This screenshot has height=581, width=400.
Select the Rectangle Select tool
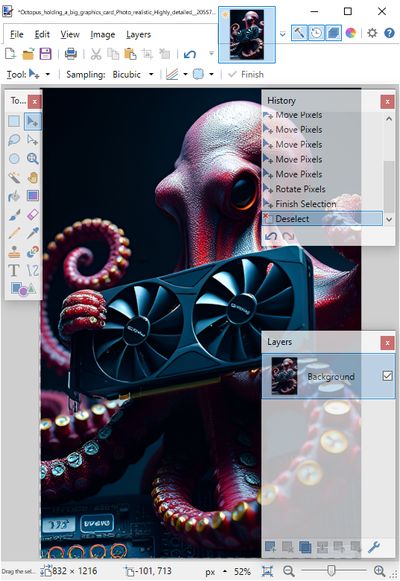pyautogui.click(x=14, y=121)
